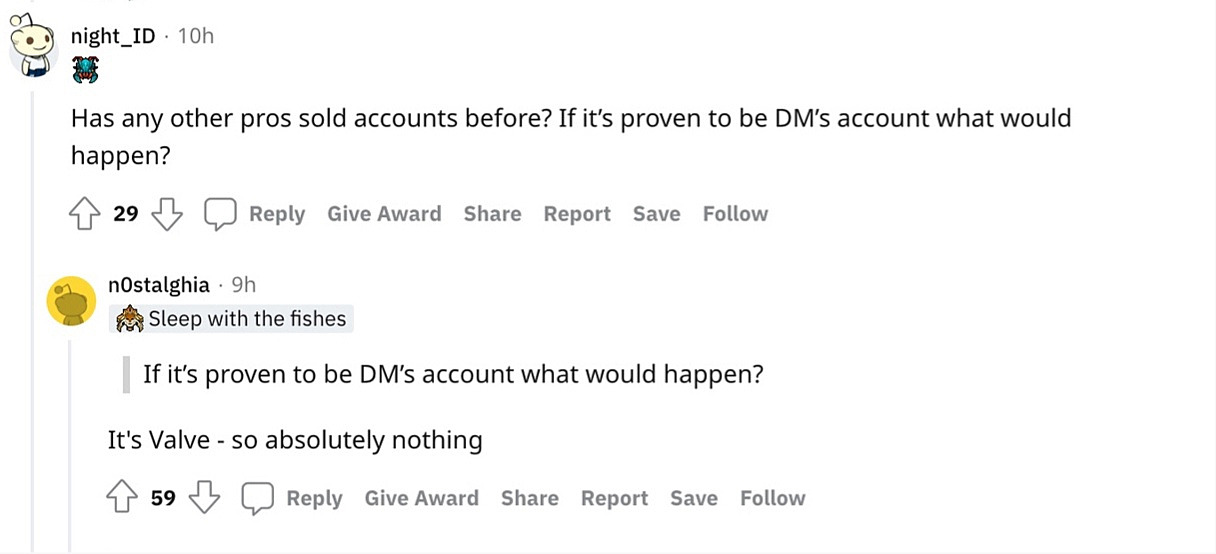Click the 'Sleep with the fishes' flair
Image resolution: width=1216 pixels, height=554 pixels.
pyautogui.click(x=232, y=319)
